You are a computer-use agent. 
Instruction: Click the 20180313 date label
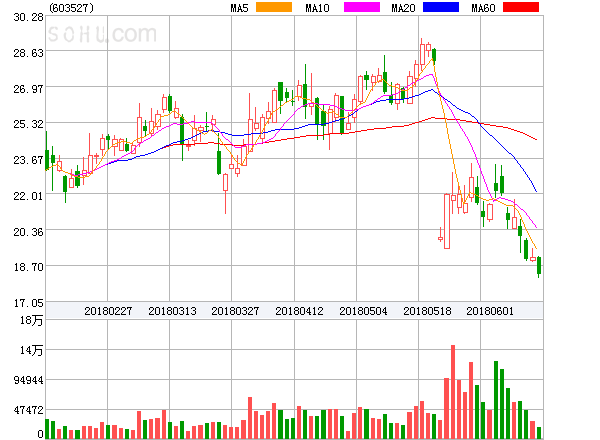tap(172, 311)
